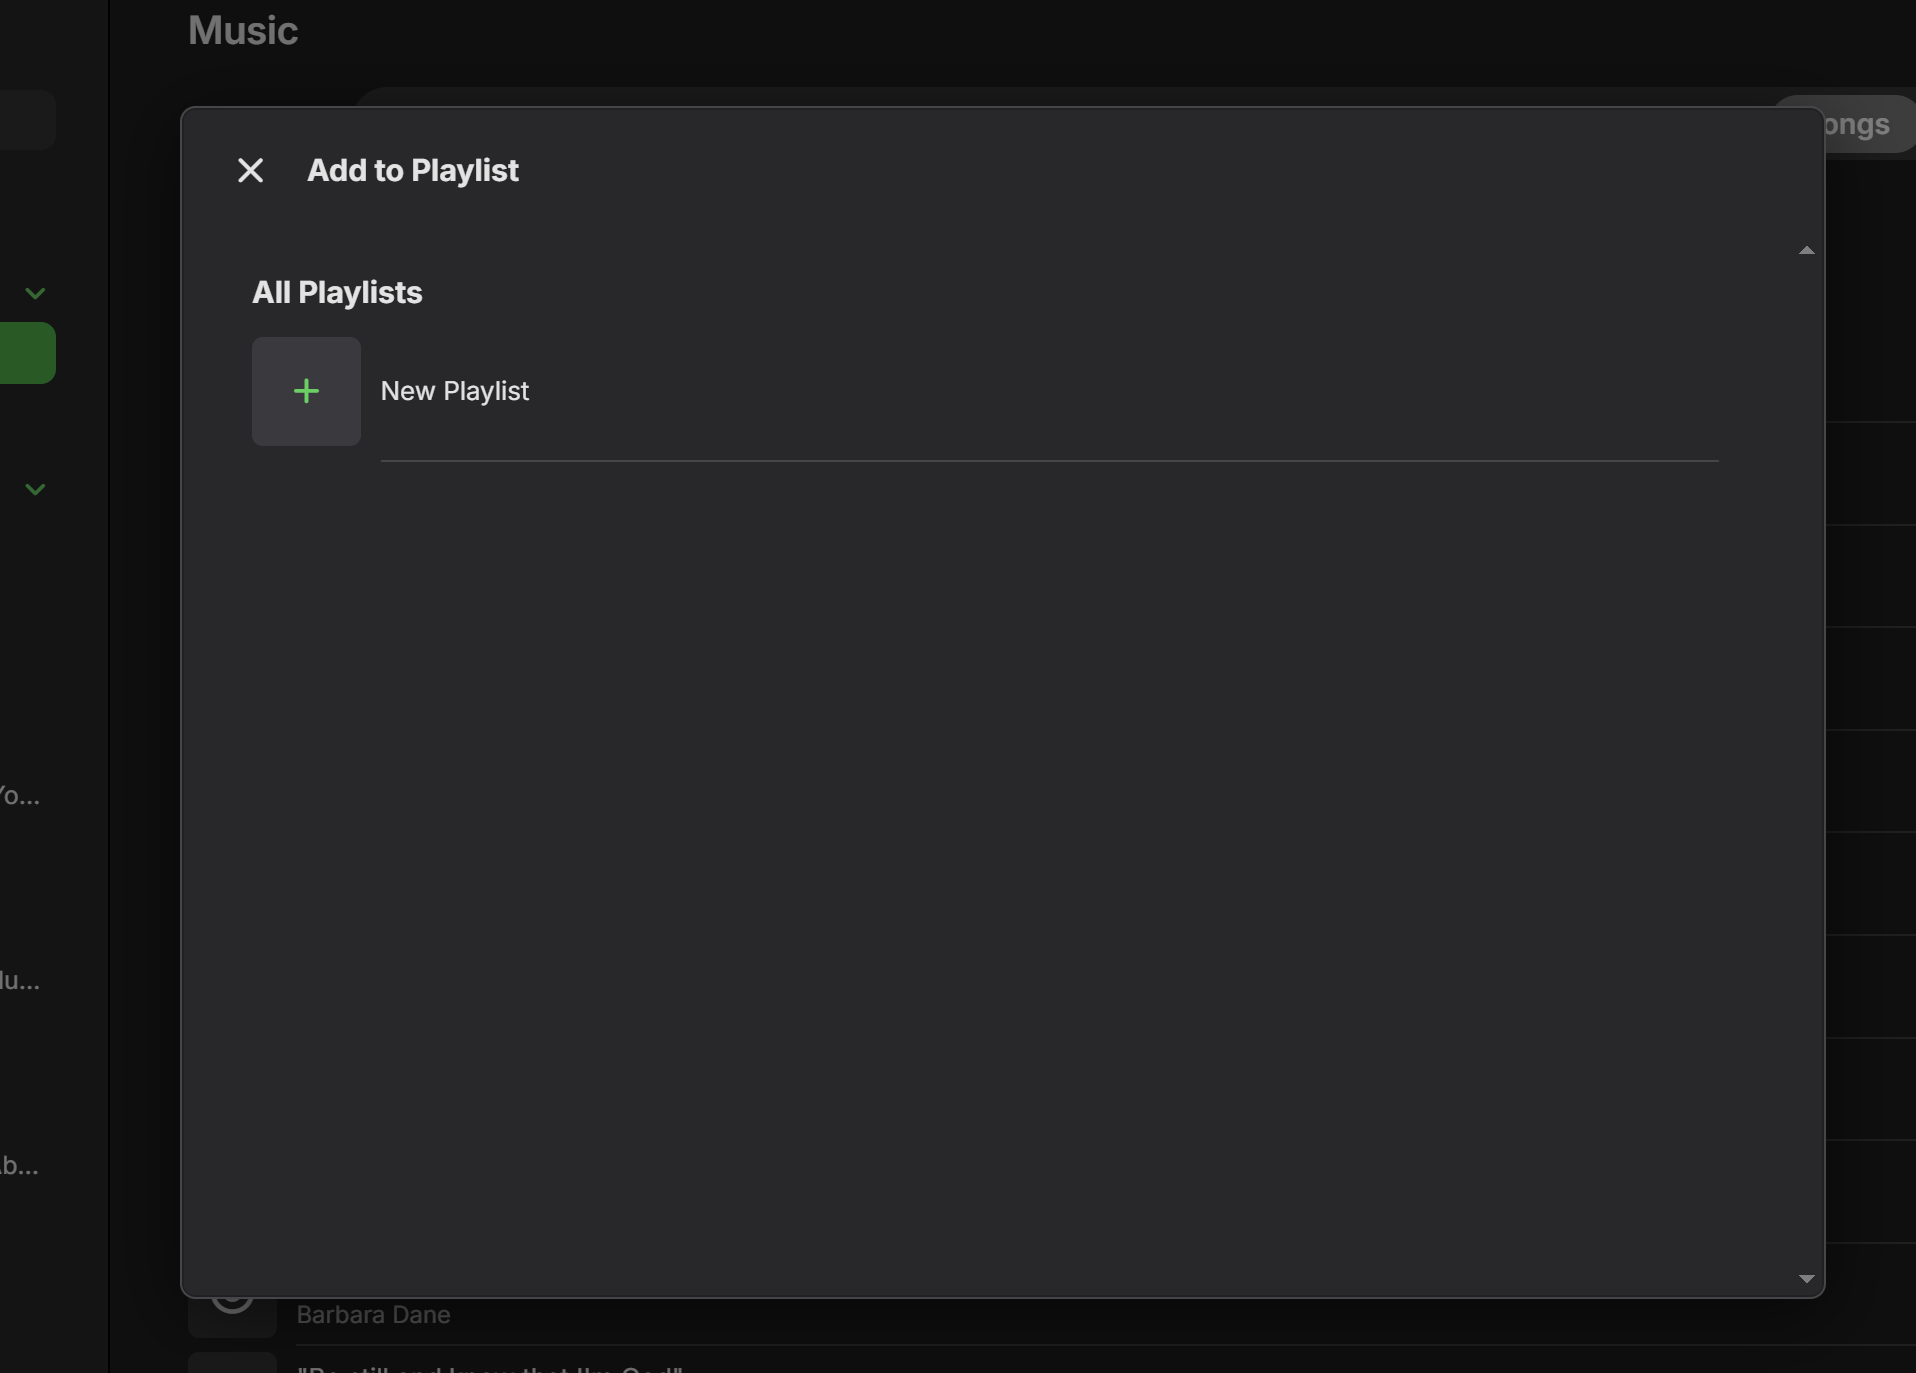This screenshot has width=1916, height=1373.
Task: Select the green highlighted sidebar item
Action: (x=26, y=353)
